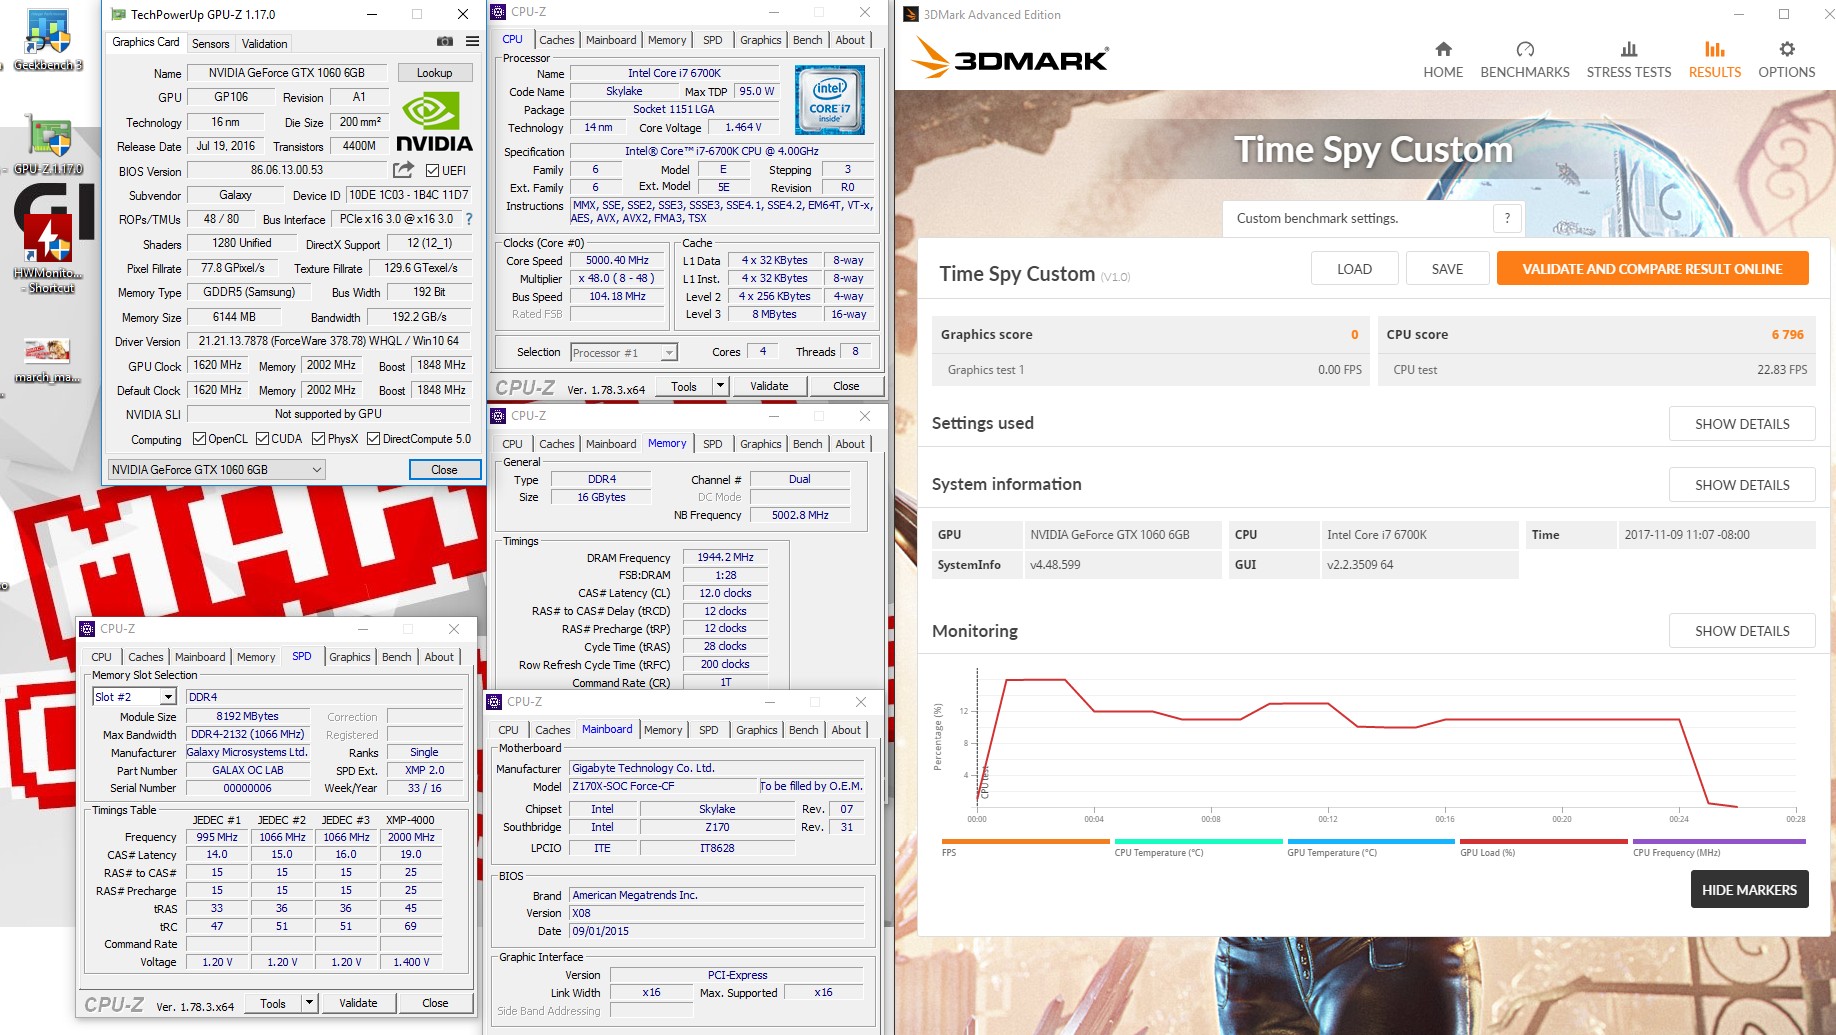This screenshot has width=1836, height=1035.
Task: Open the Graphics tab in the CPU-Z SPD window
Action: coord(349,657)
